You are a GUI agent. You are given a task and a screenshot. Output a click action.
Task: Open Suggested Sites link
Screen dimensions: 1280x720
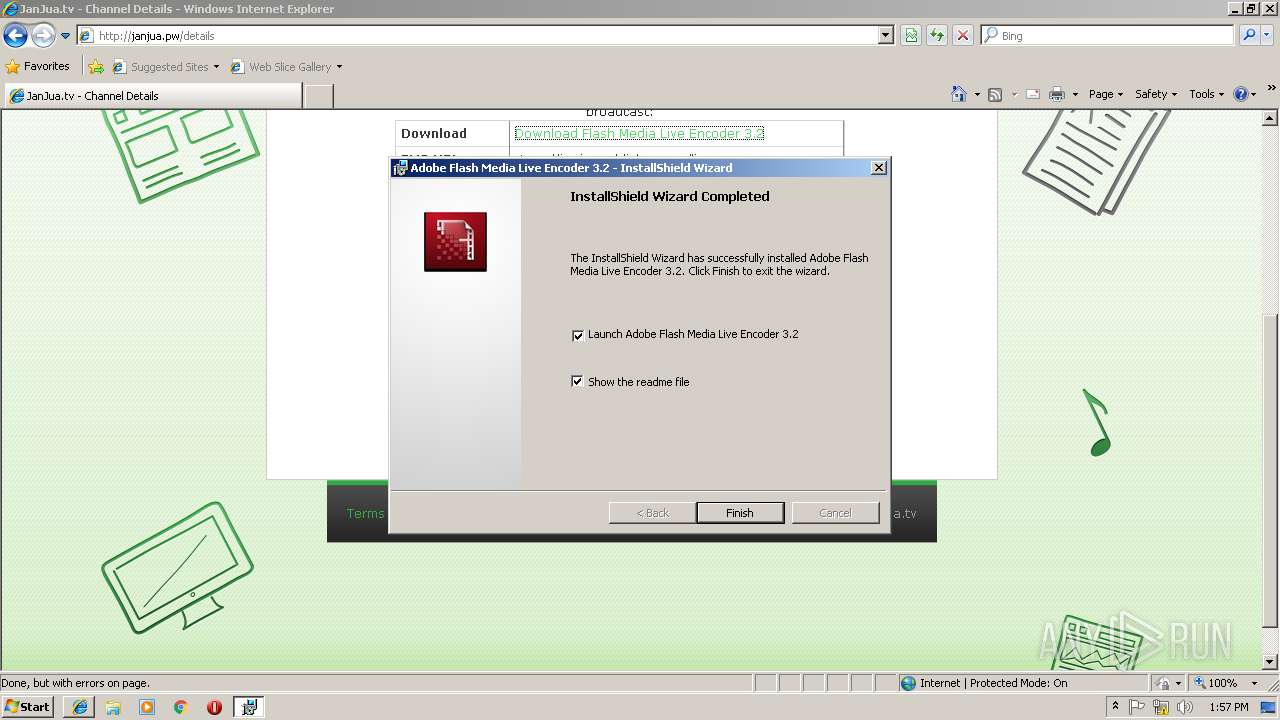tap(165, 67)
